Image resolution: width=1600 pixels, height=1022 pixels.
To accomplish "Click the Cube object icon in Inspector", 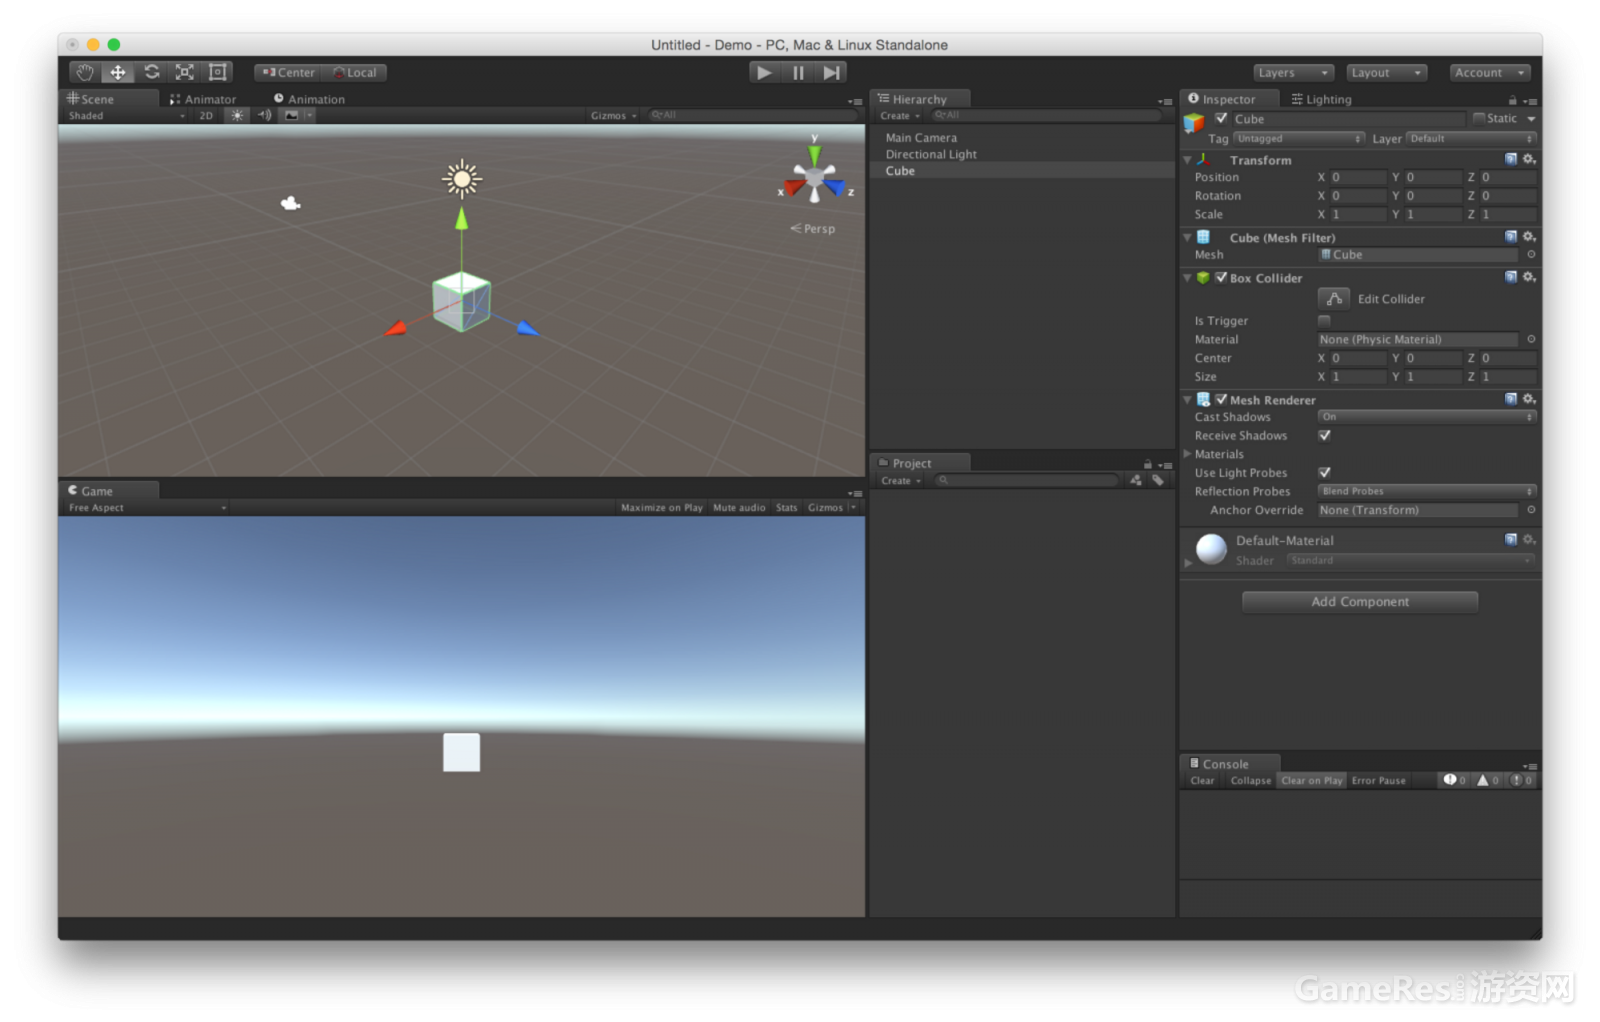I will (x=1194, y=123).
